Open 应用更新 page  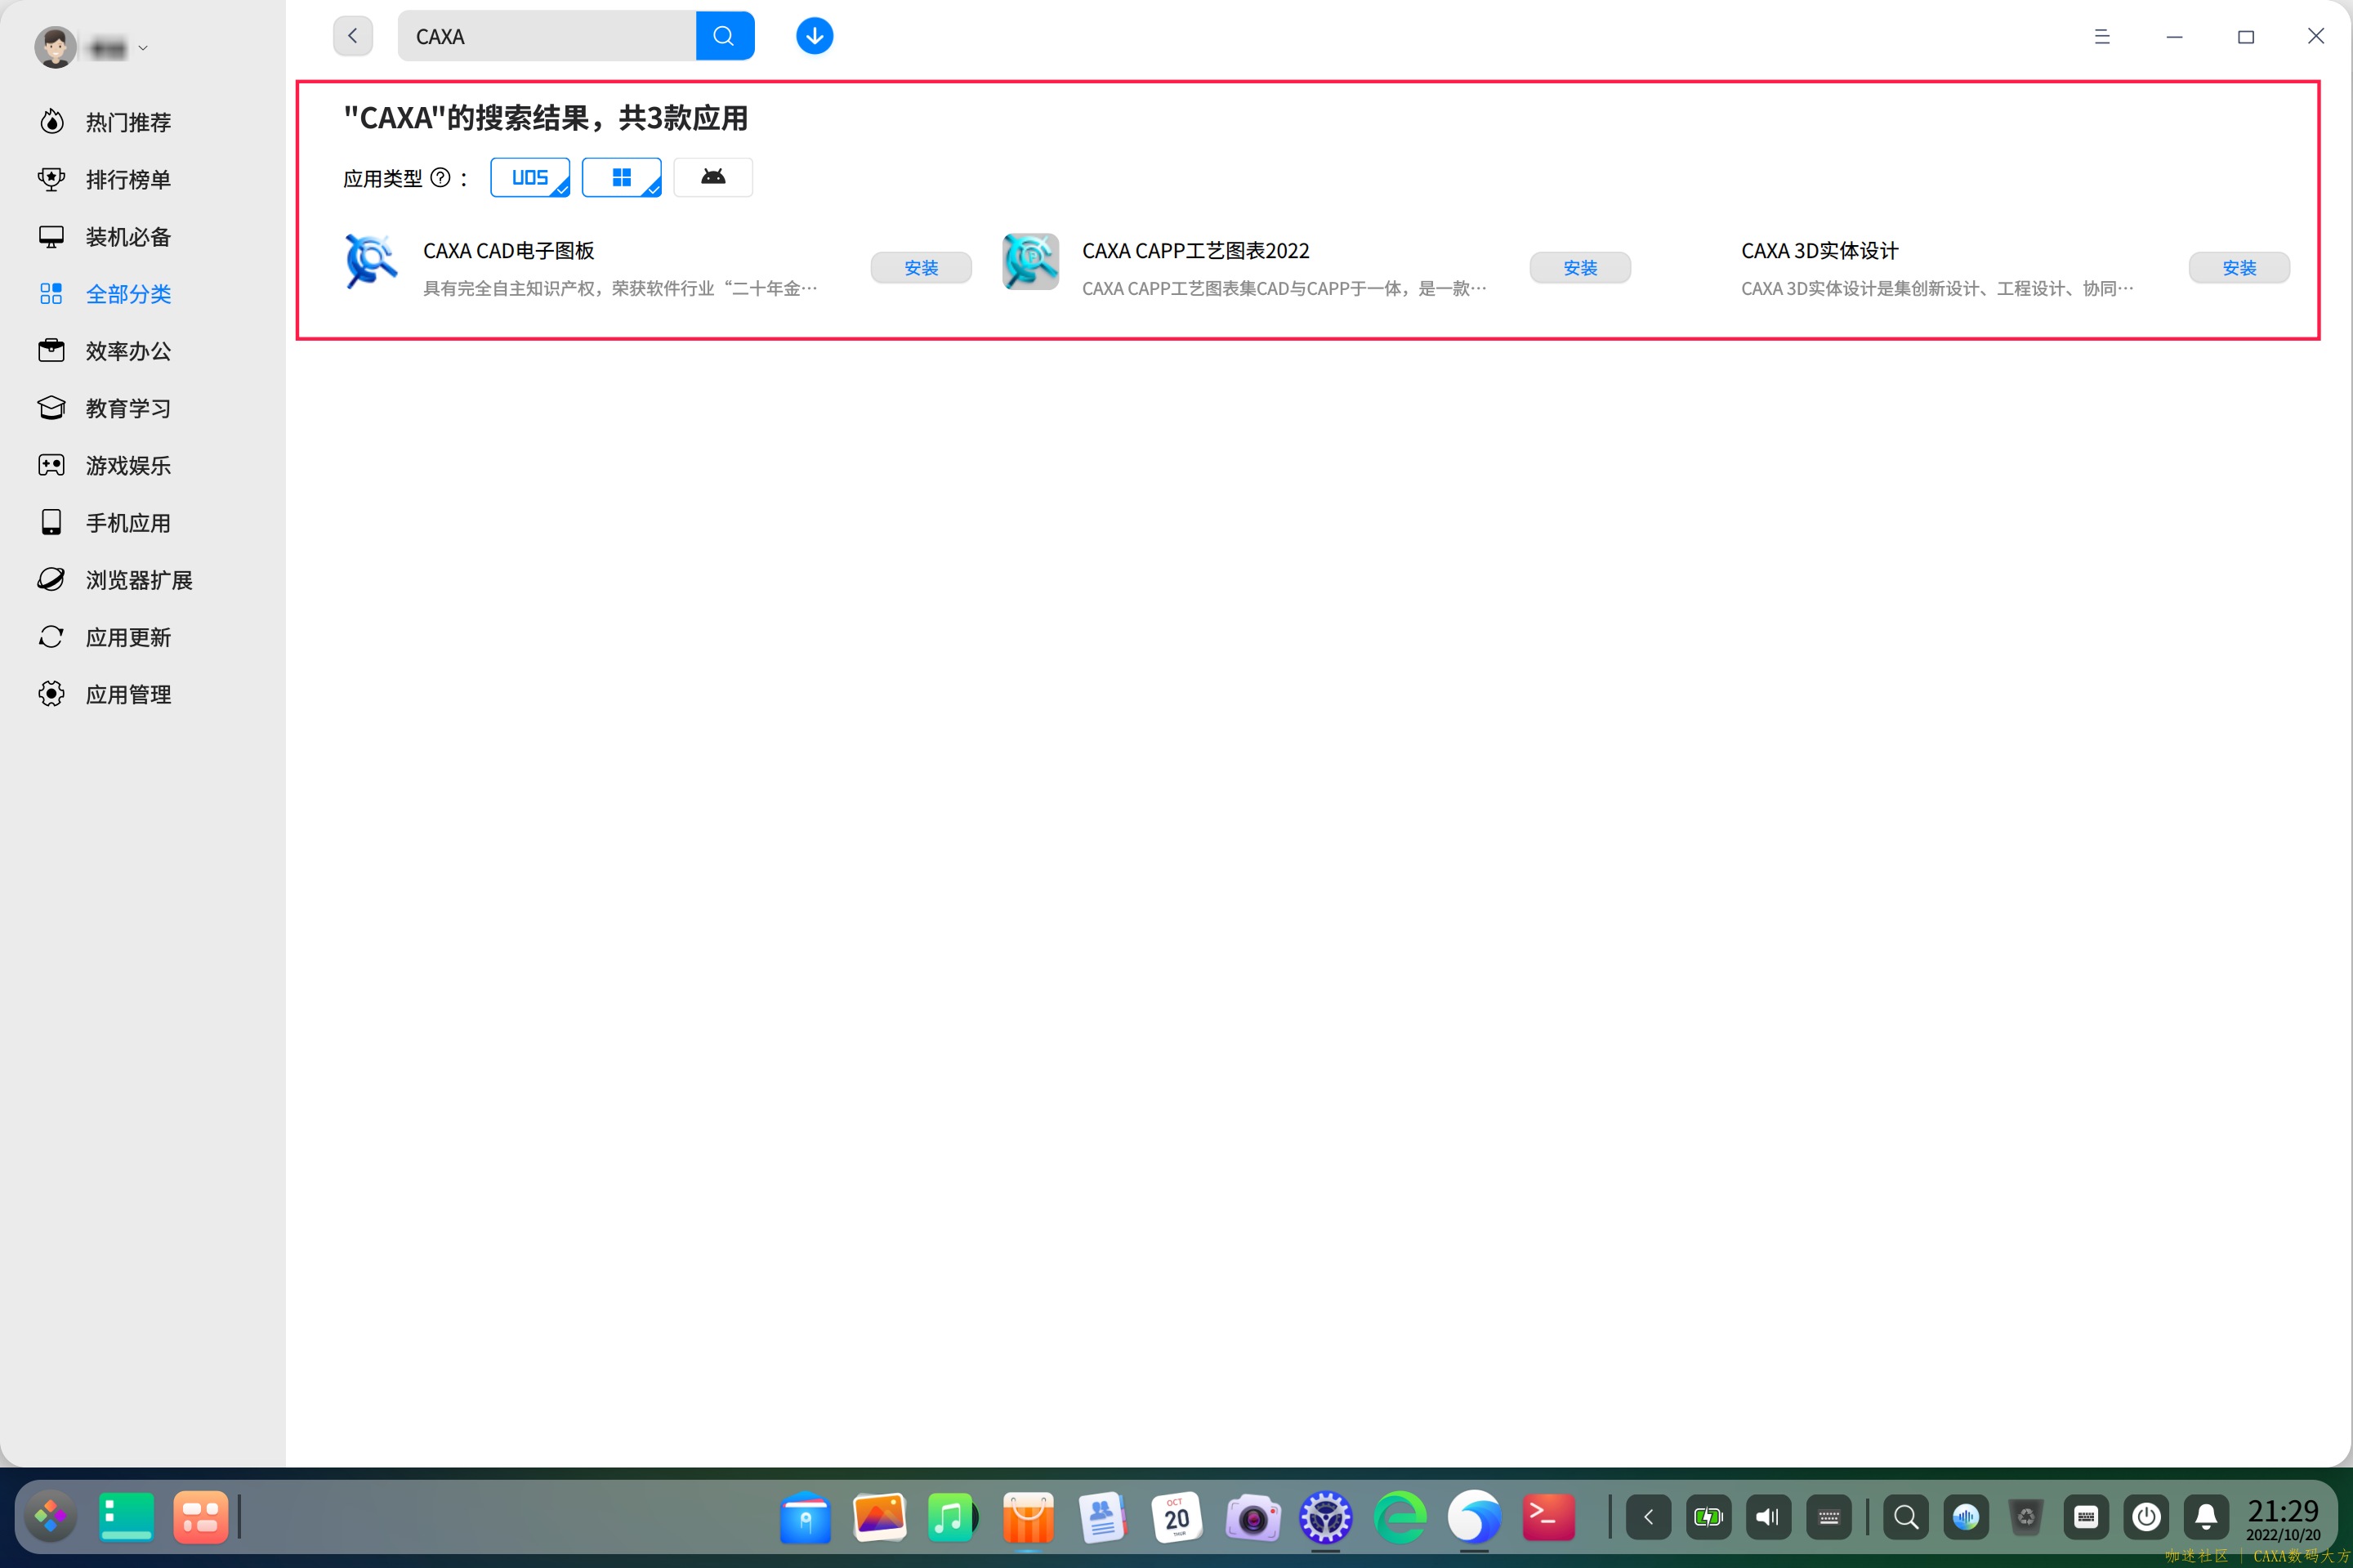click(x=128, y=637)
